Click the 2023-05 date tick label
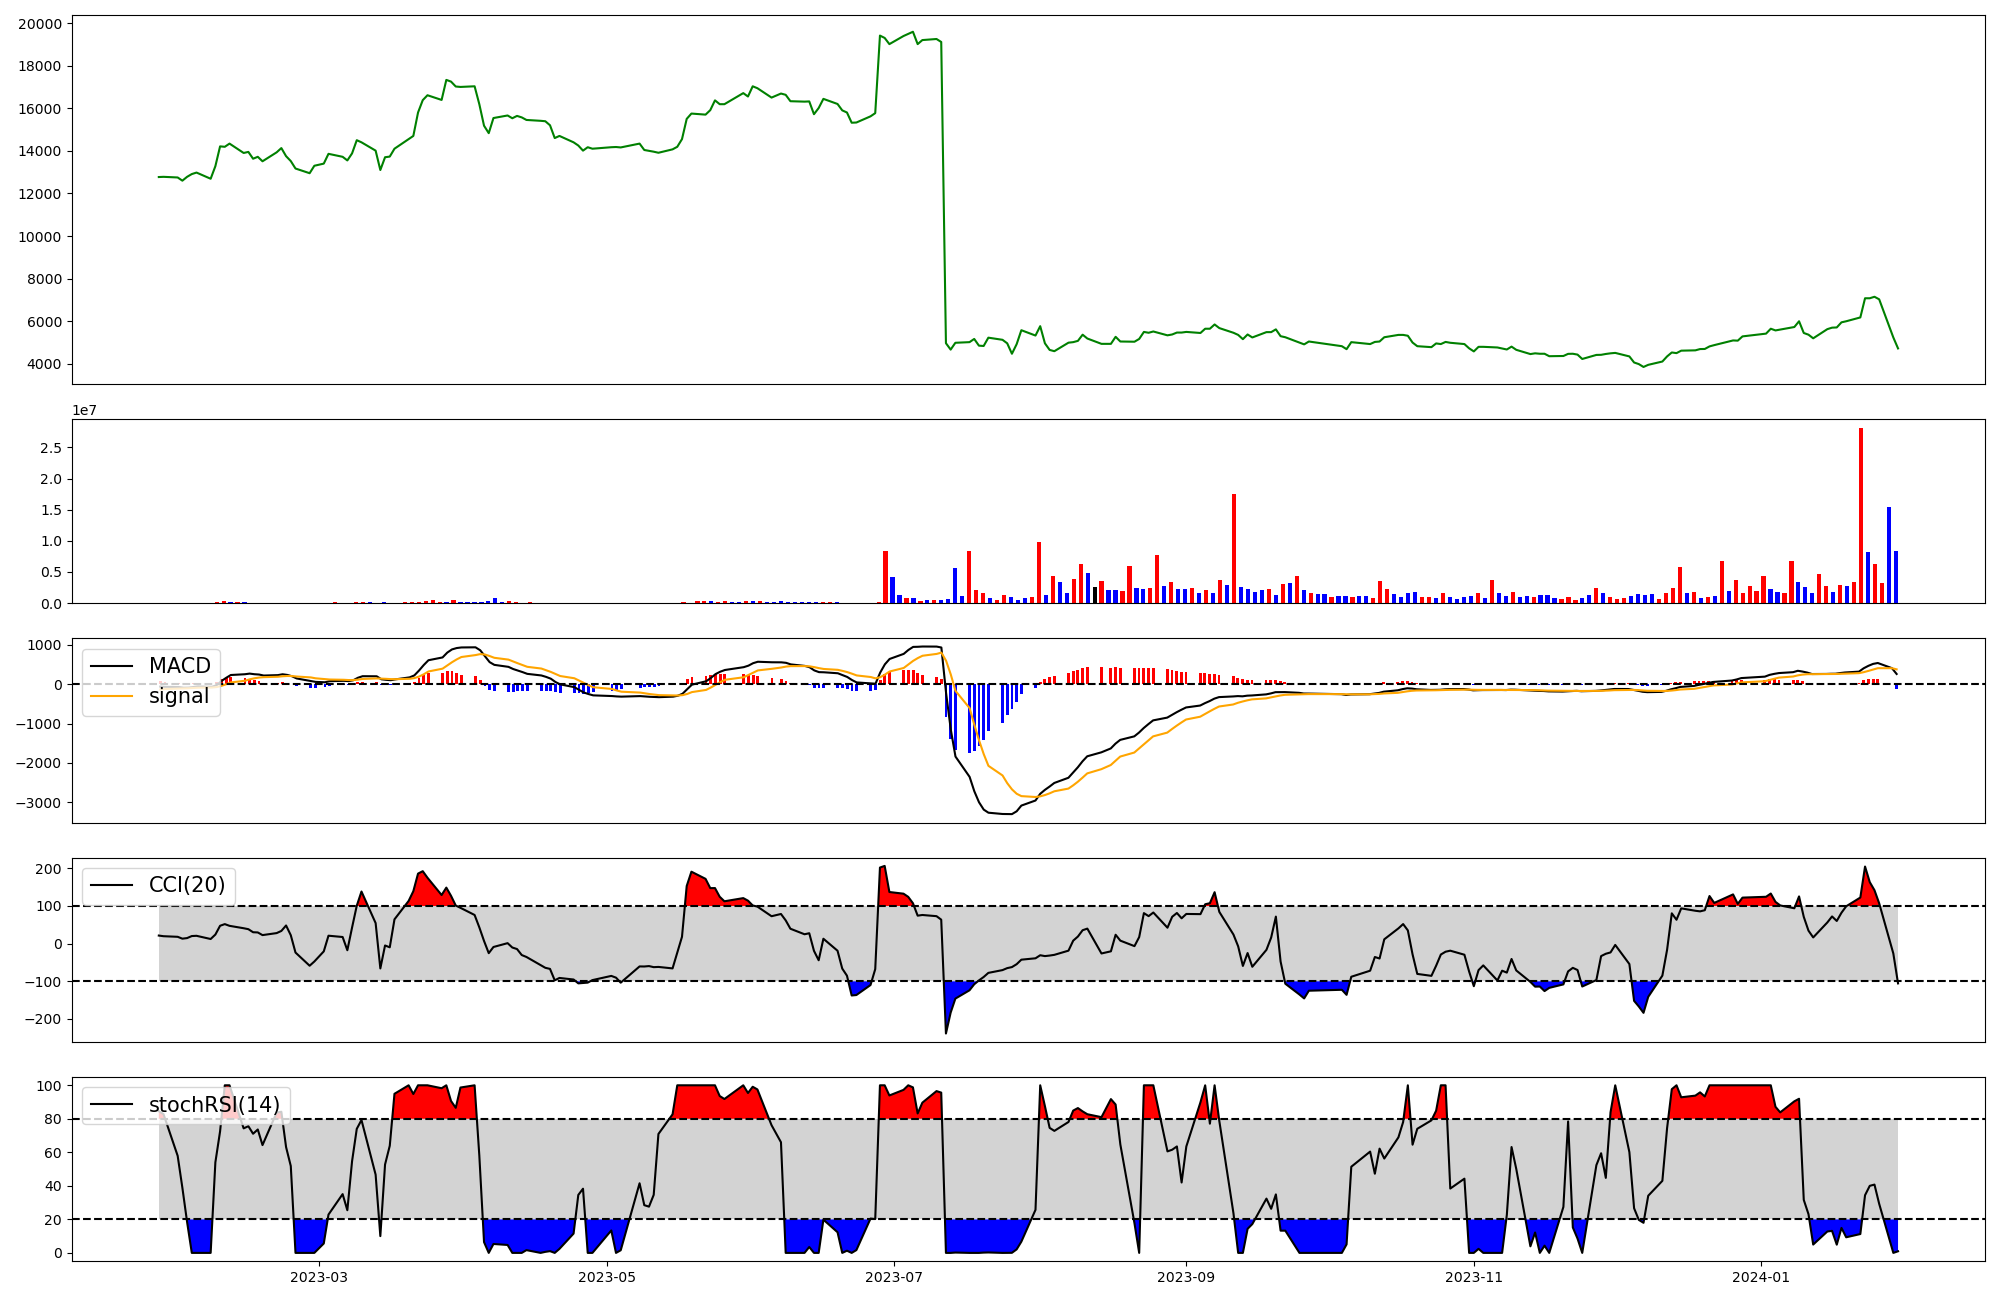 click(x=607, y=1277)
